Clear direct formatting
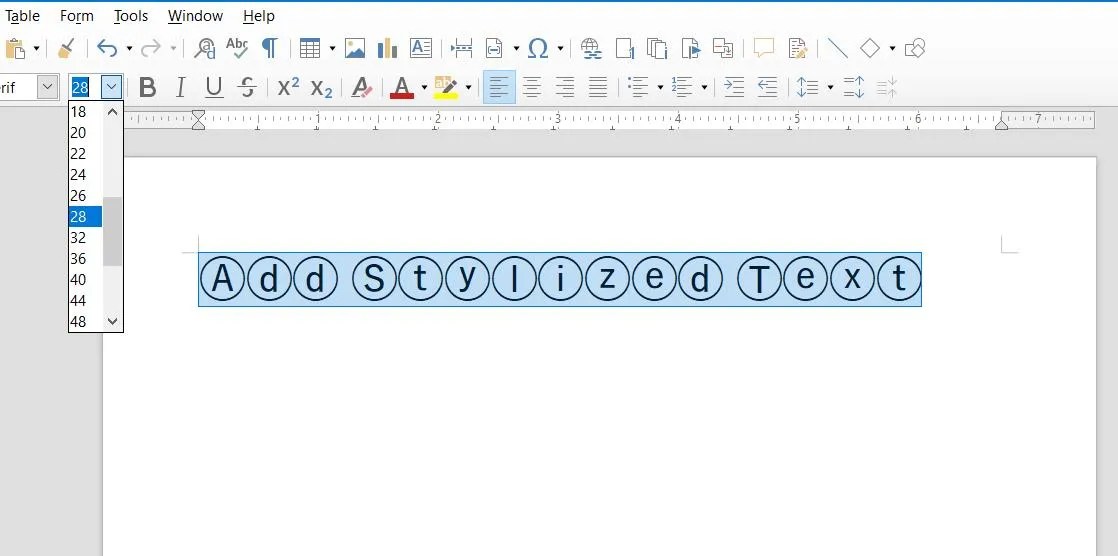The width and height of the screenshot is (1118, 556). click(x=362, y=88)
